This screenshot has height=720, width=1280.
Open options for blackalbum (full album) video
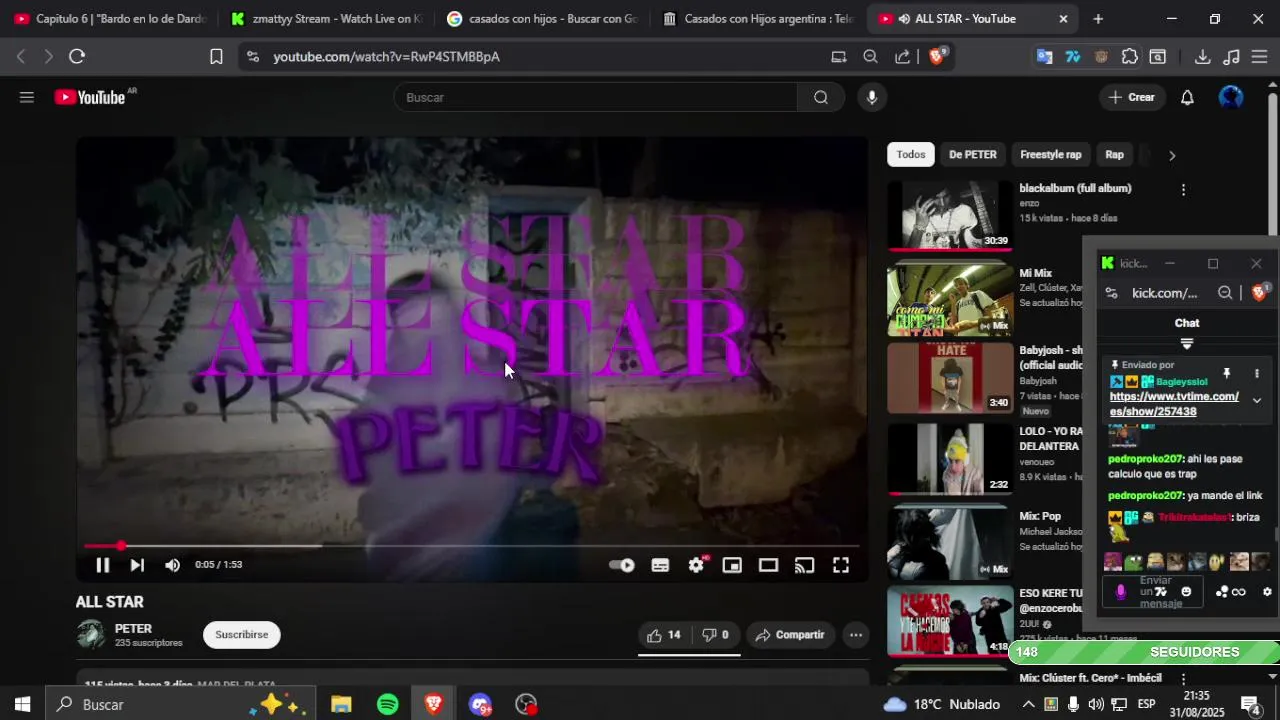1183,190
